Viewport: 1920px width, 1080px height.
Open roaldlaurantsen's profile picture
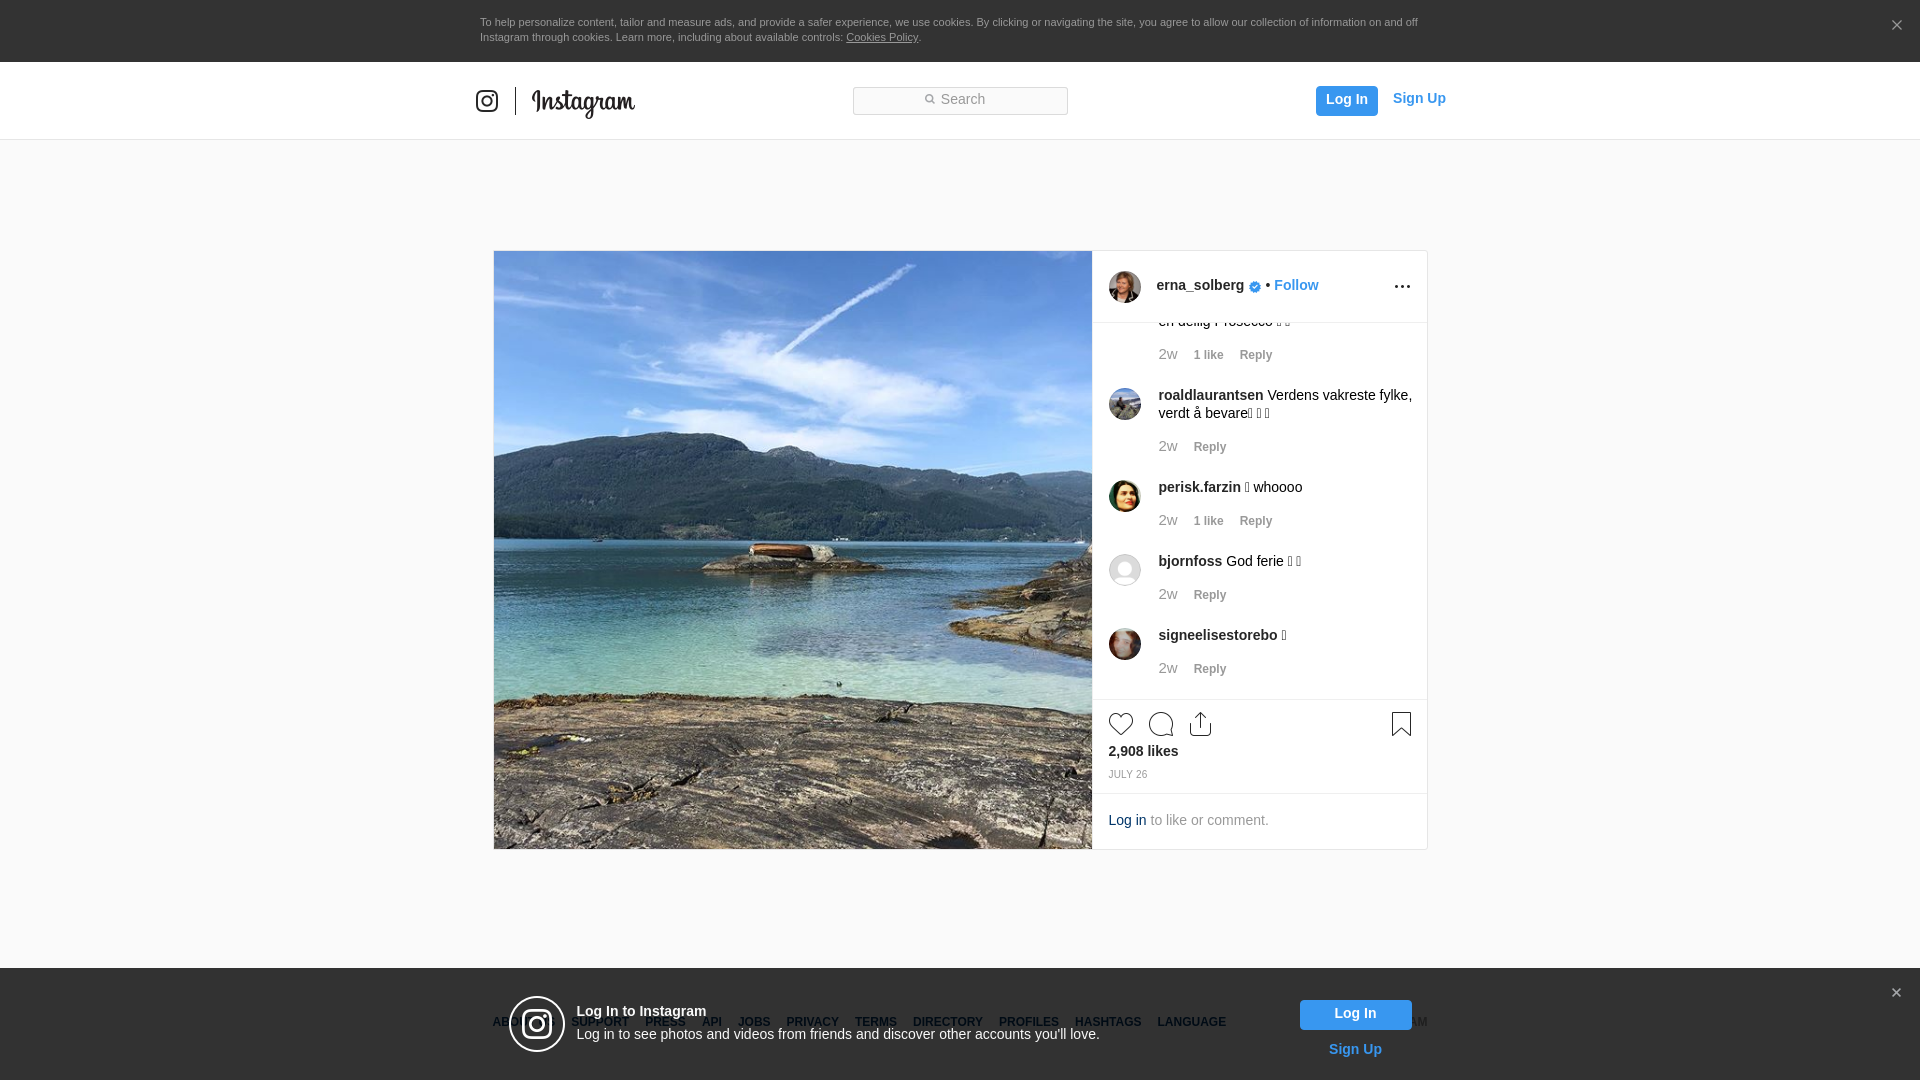pyautogui.click(x=1125, y=404)
